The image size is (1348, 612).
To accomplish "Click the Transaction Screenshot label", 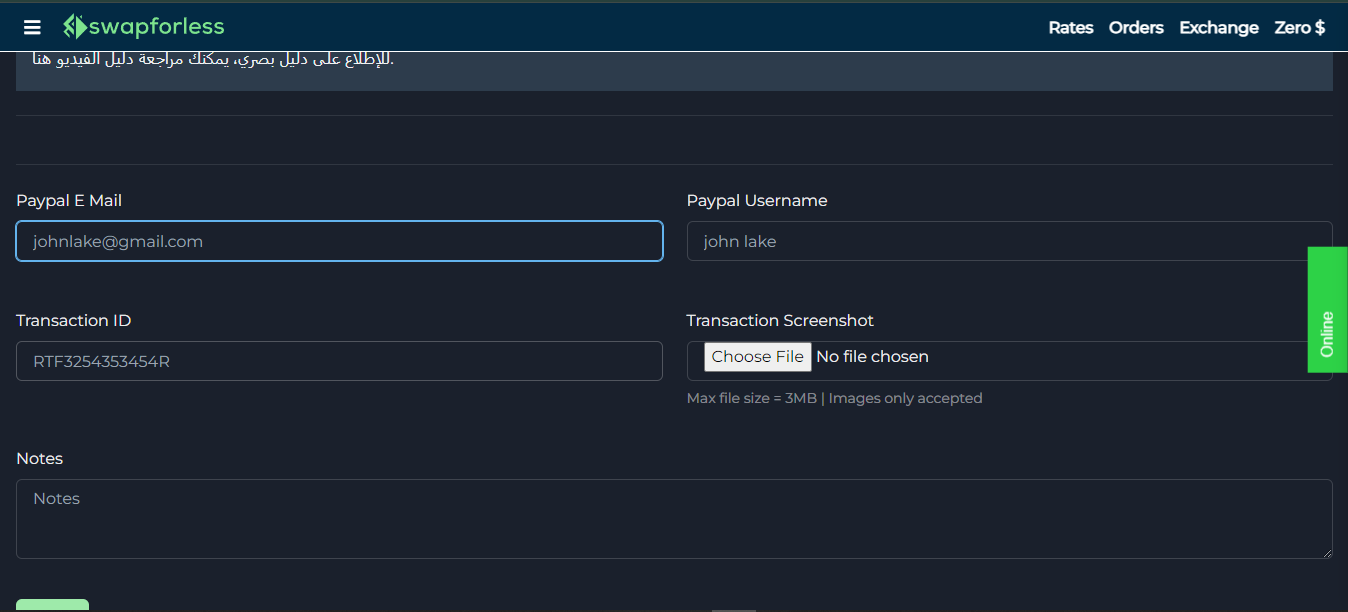I will 780,321.
